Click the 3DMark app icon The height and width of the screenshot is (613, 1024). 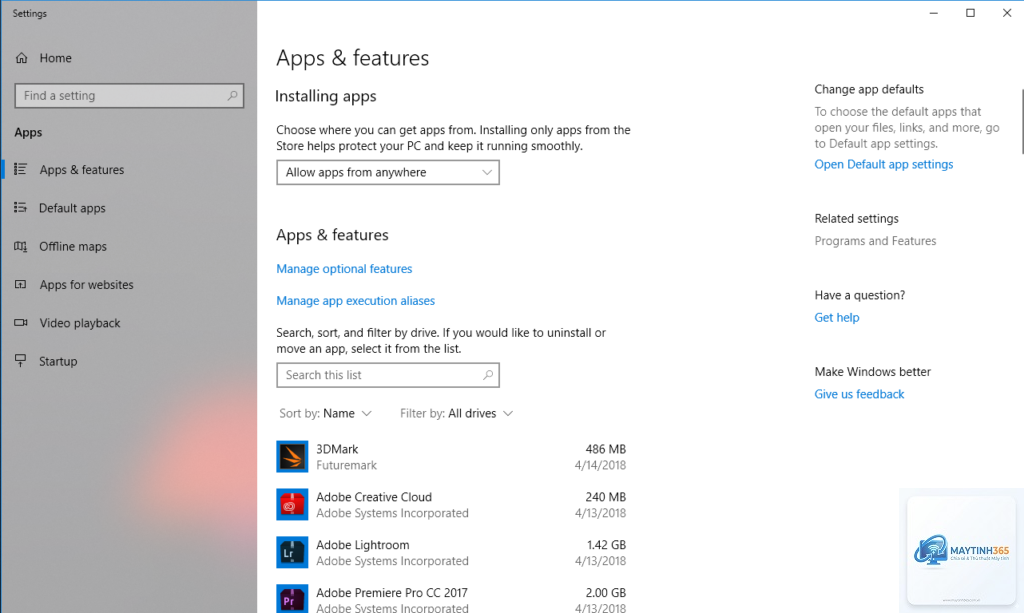[x=292, y=456]
